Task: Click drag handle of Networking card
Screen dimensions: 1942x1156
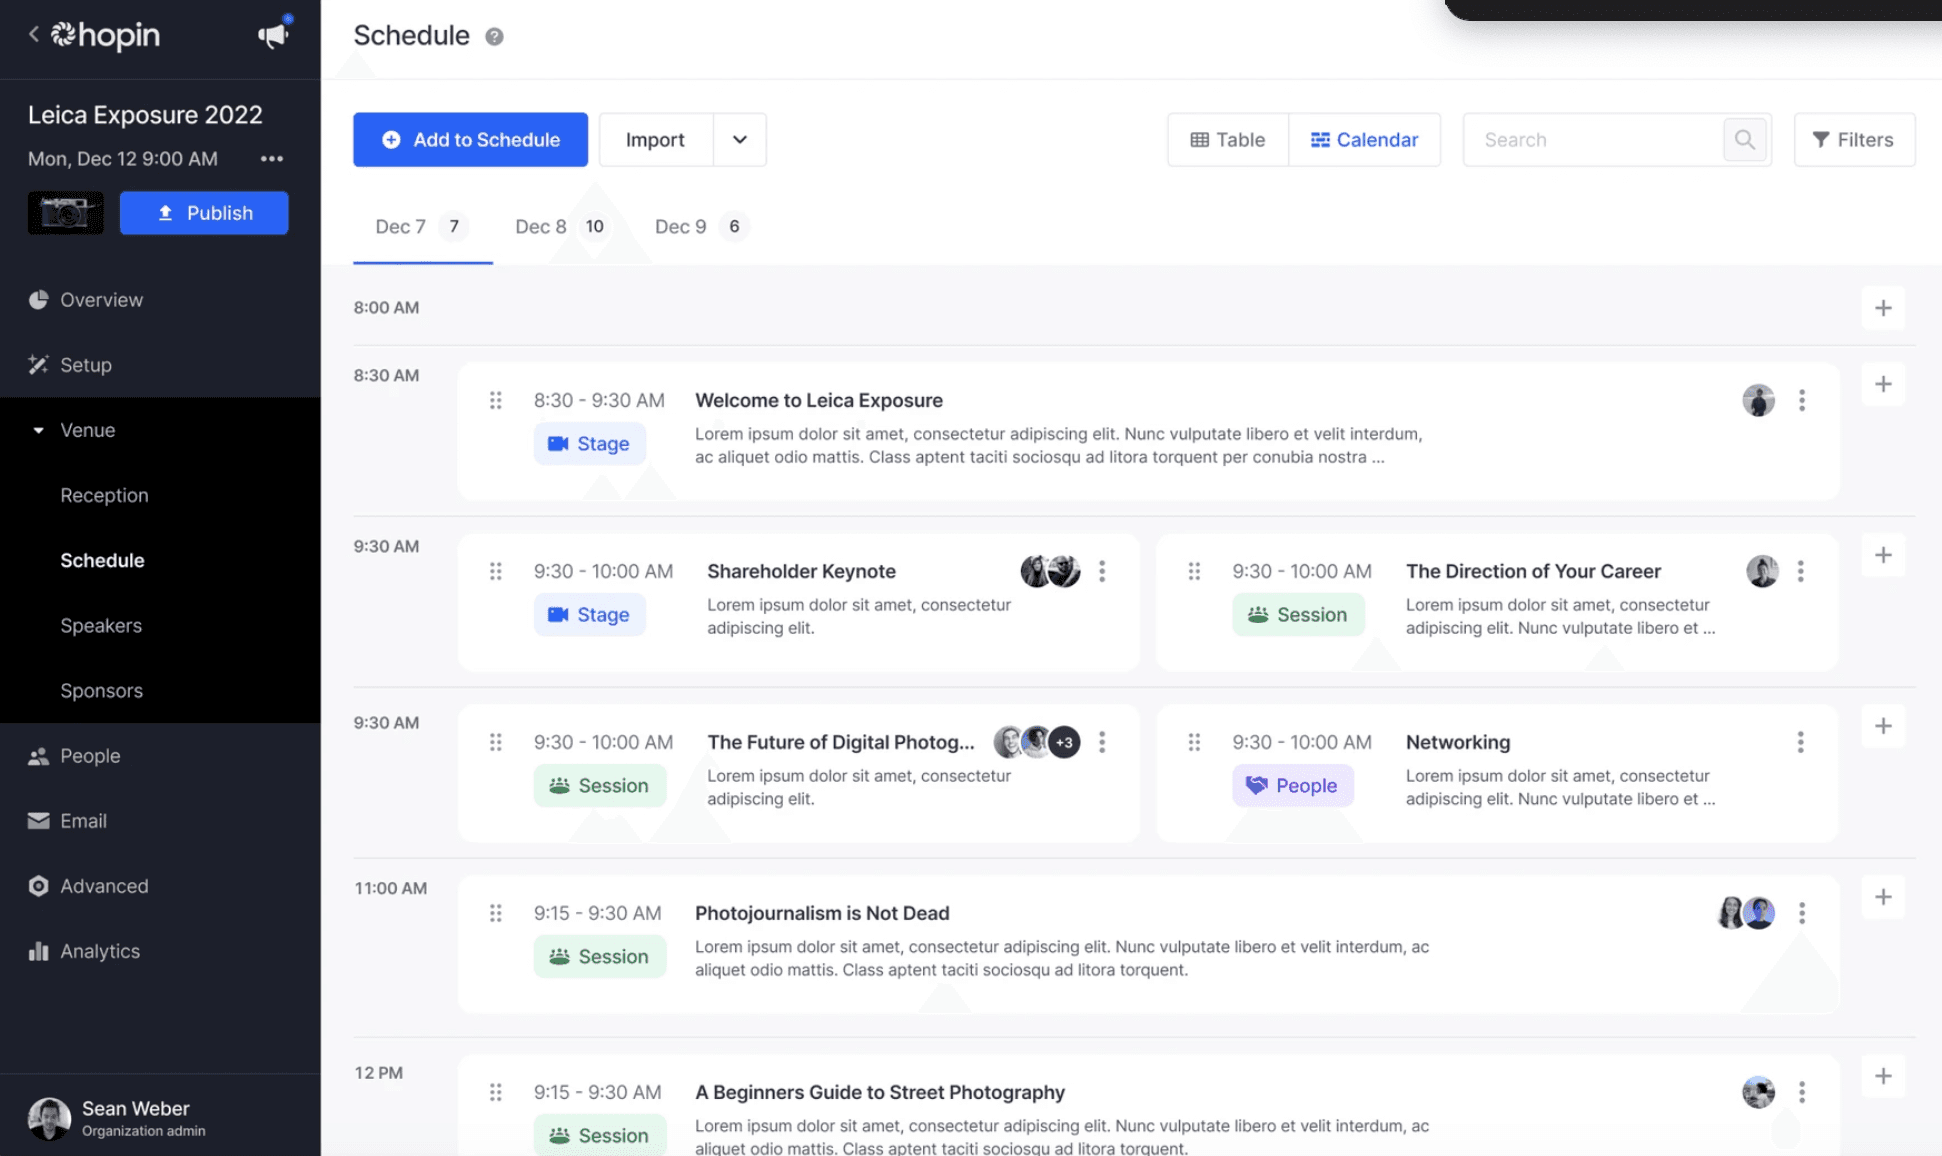Action: (x=1194, y=742)
